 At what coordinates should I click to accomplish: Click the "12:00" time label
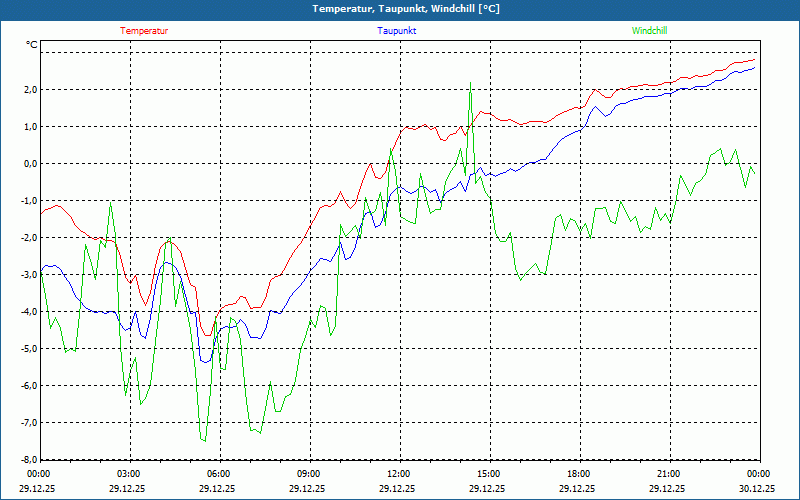click(398, 474)
